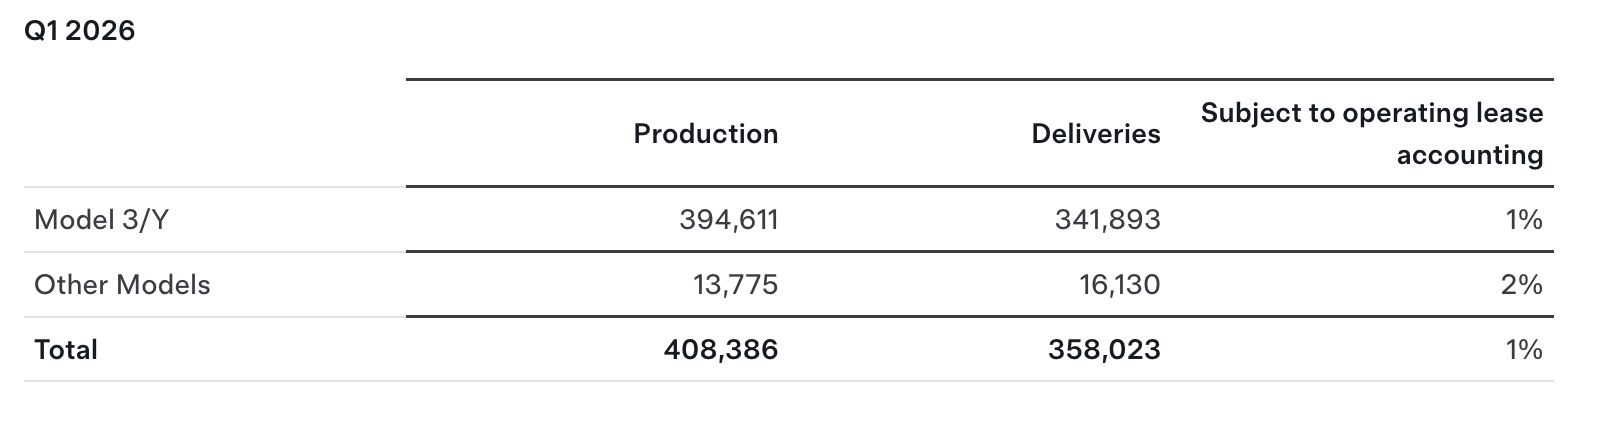Viewport: 1600px width, 426px height.
Task: Select total production value 408,386
Action: pyautogui.click(x=721, y=350)
